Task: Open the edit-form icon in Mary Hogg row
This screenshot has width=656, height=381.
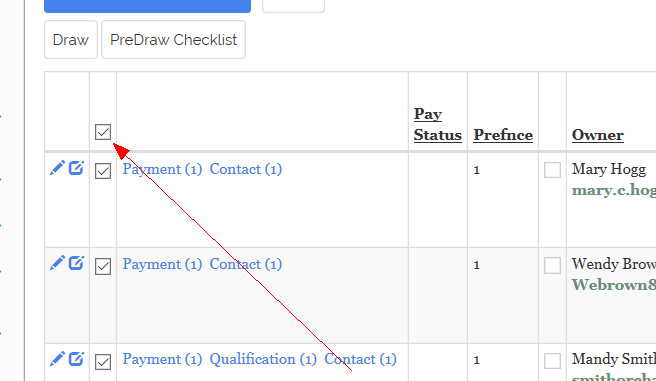Action: tap(76, 168)
